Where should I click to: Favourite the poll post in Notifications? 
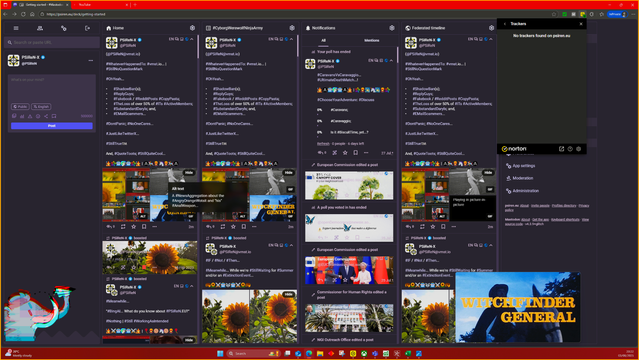pos(345,153)
